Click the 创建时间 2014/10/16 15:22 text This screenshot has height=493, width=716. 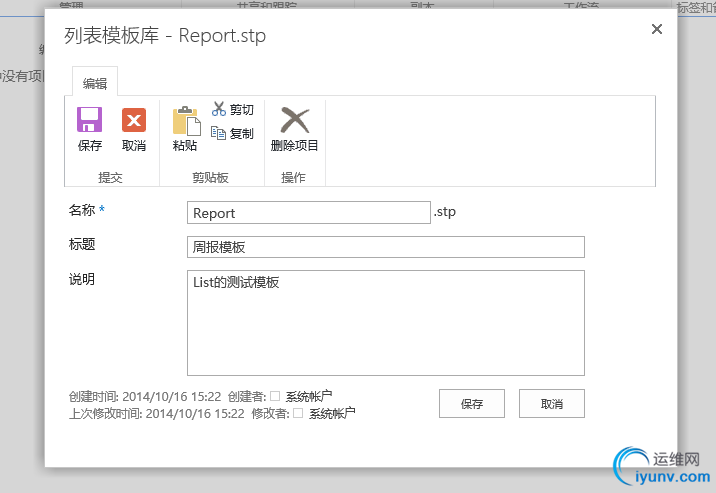(145, 396)
